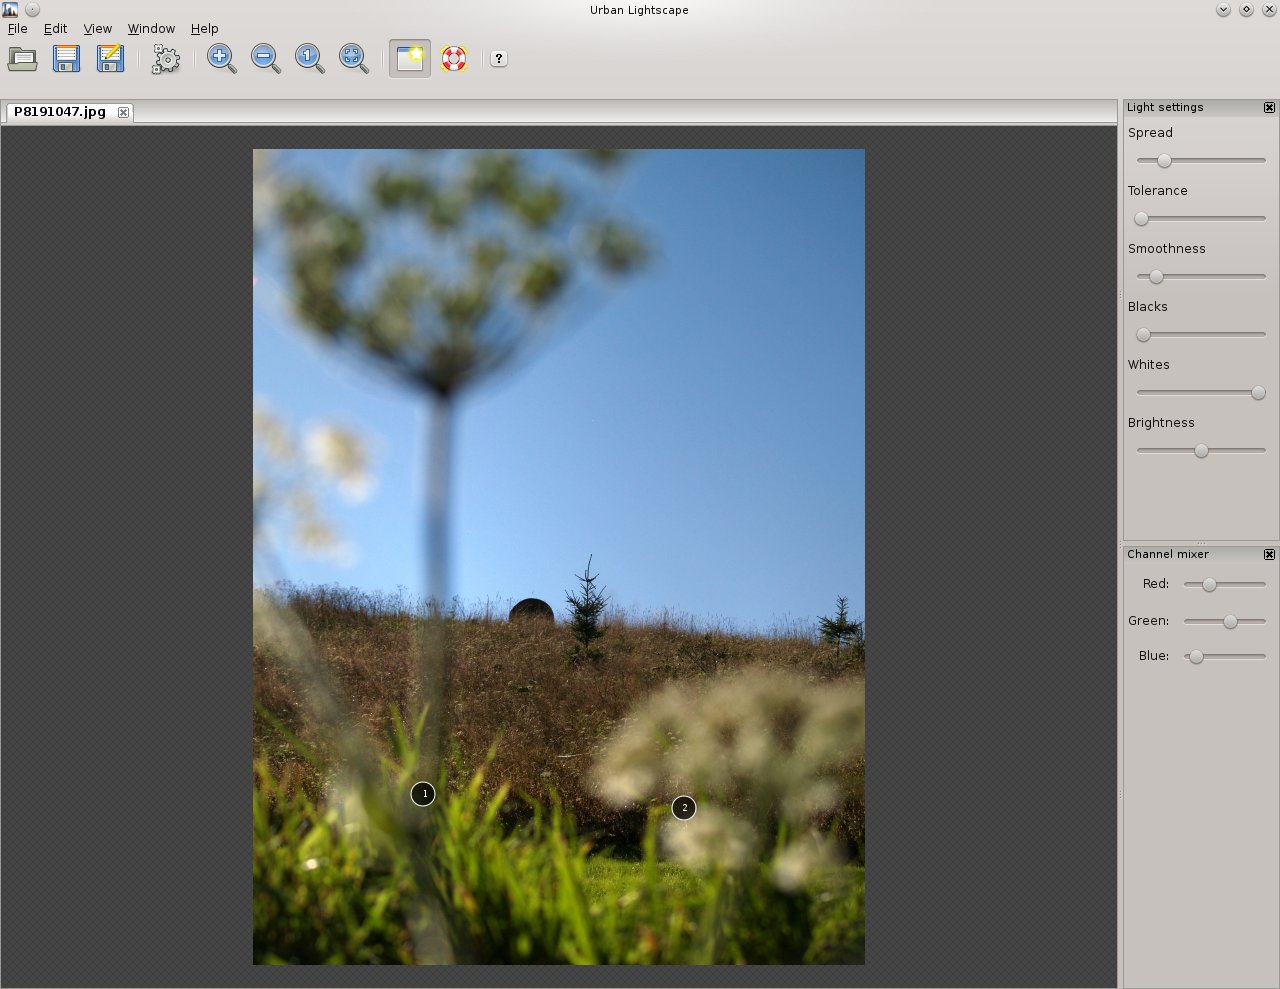
Task: Open settings gear icon
Action: pos(166,59)
